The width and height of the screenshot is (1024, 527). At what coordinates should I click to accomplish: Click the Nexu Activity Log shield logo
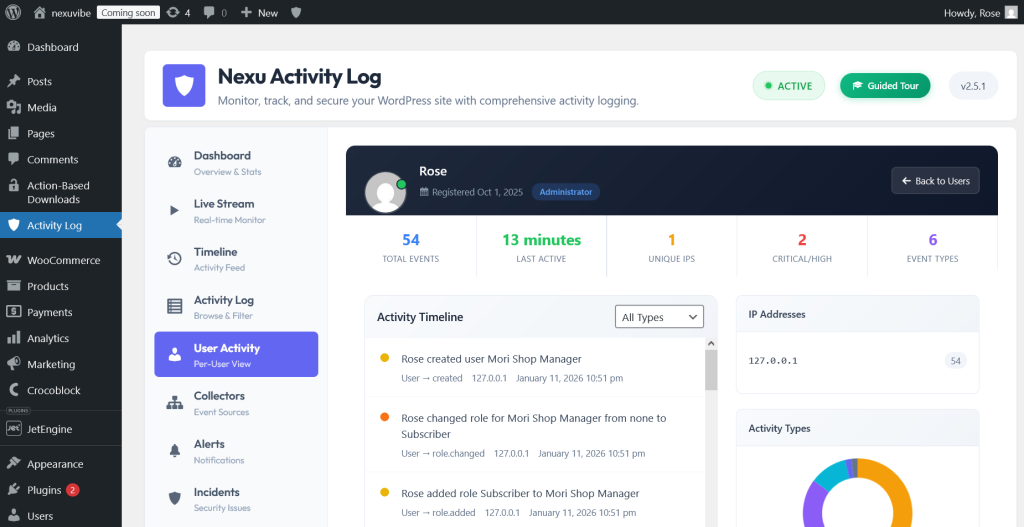click(184, 85)
